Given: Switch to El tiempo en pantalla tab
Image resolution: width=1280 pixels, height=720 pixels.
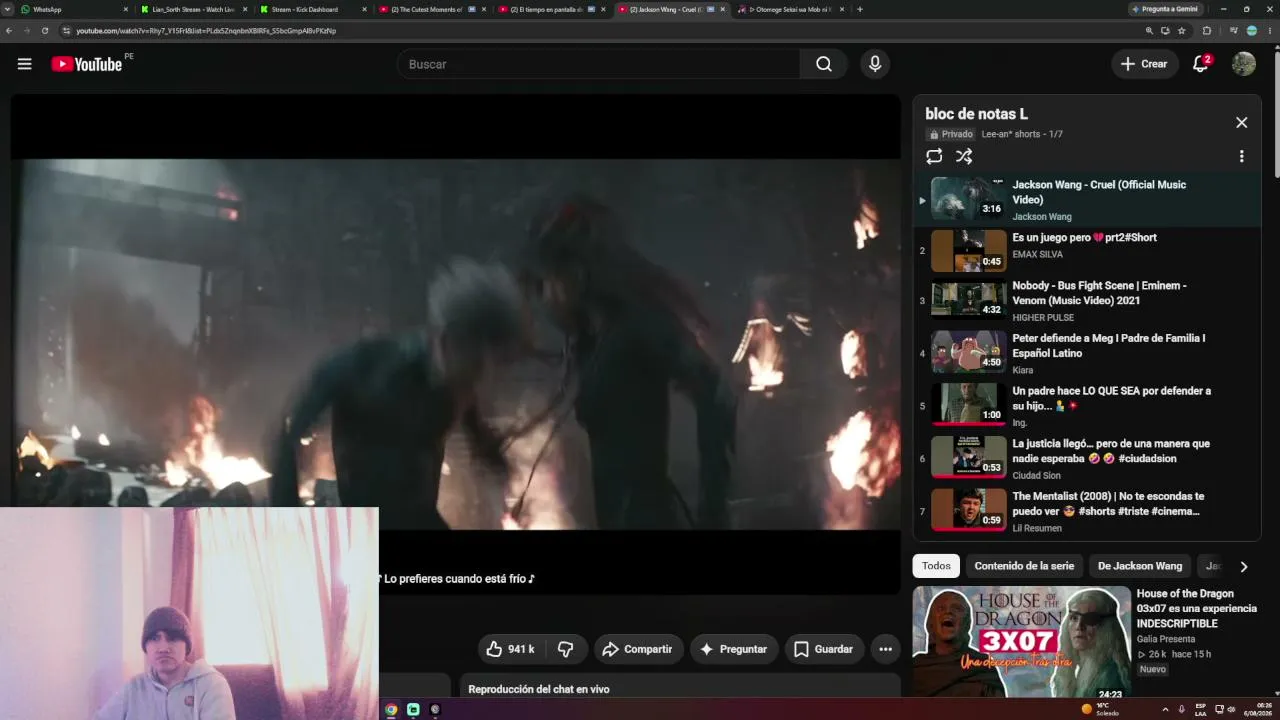Looking at the screenshot, I should [551, 9].
